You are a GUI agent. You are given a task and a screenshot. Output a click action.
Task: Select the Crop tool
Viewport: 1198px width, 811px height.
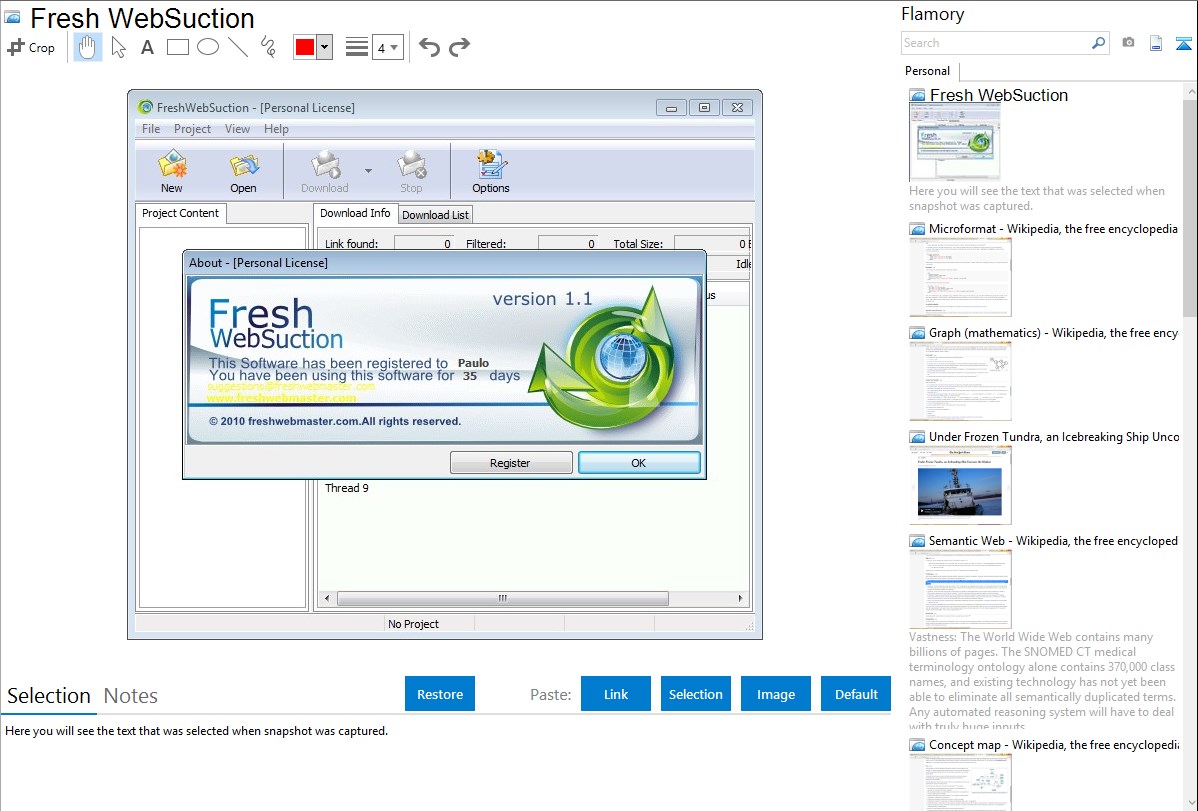tap(31, 47)
